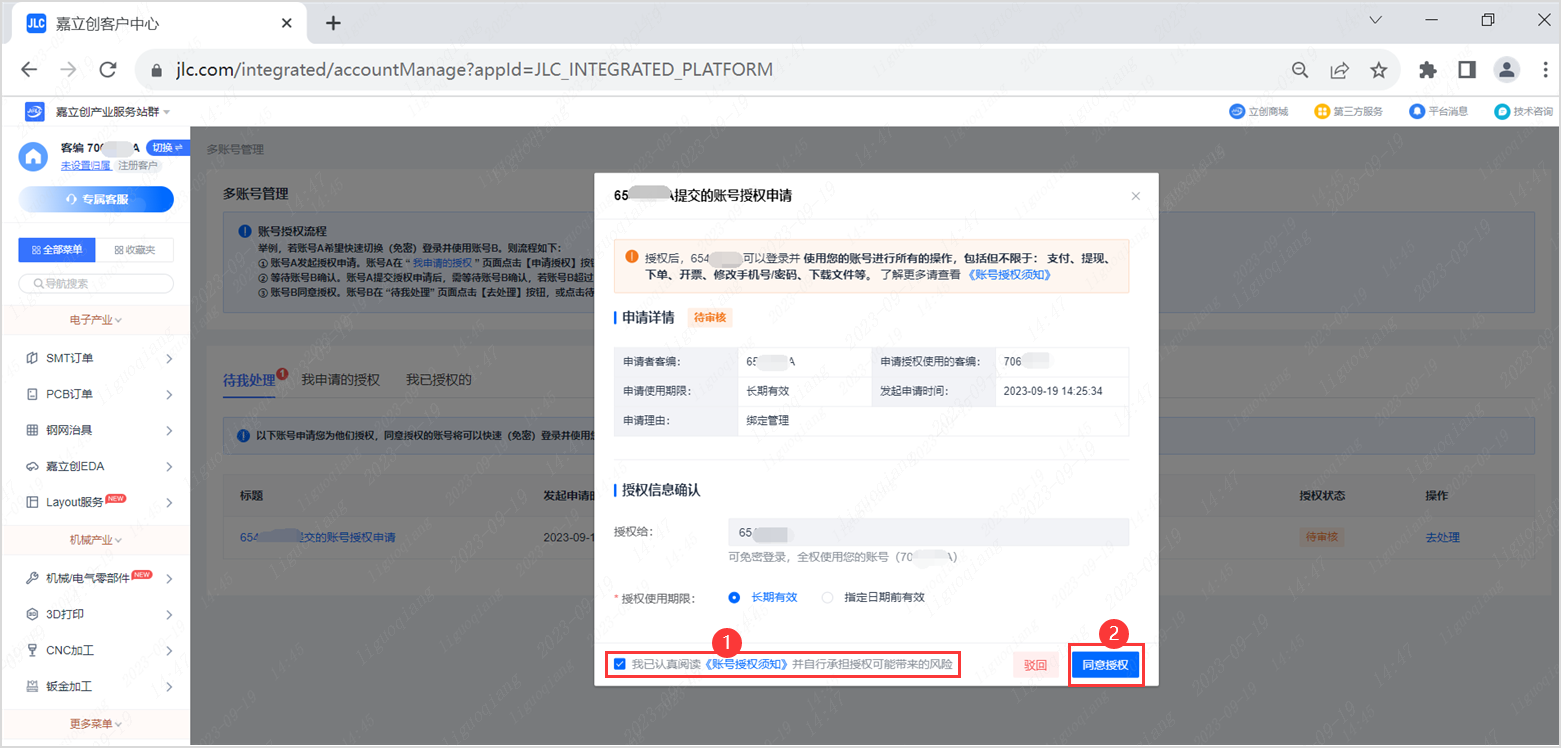Open 平台消息 notifications icon
1562x749 pixels.
tap(1416, 111)
